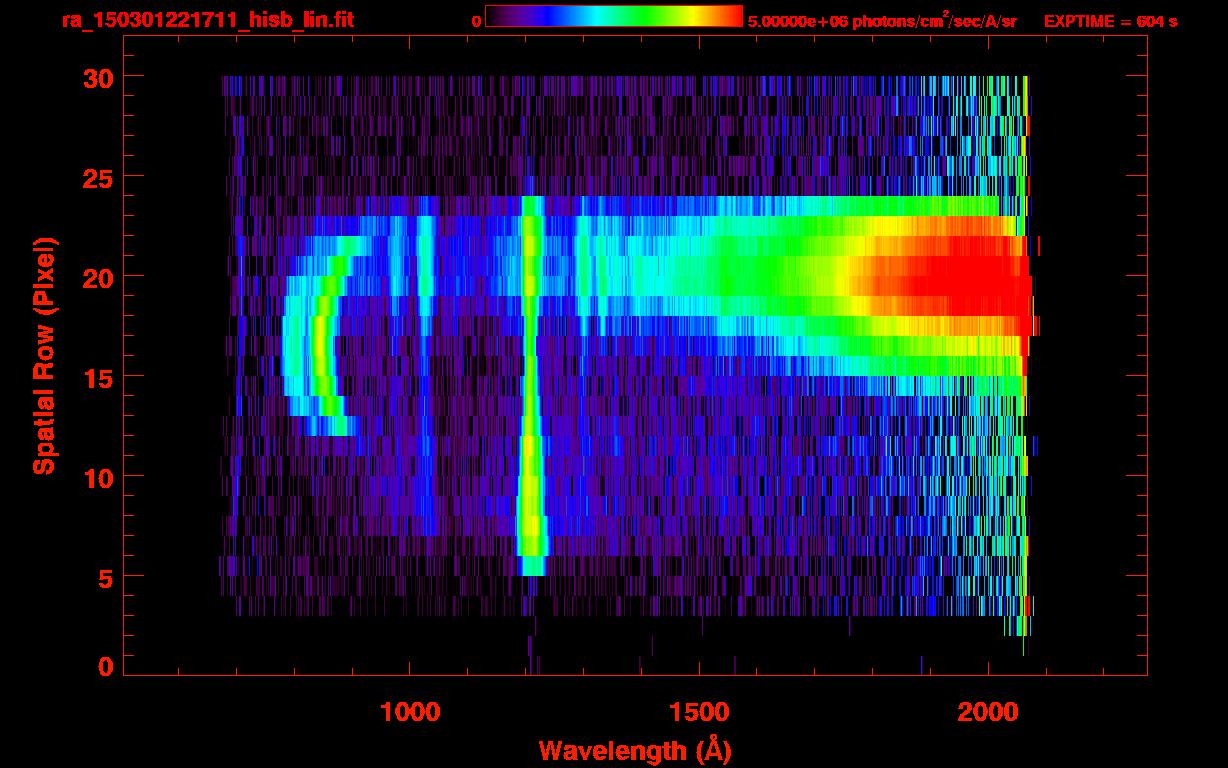Click x-axis tick label 1000
1228x768 pixels.
[409, 712]
